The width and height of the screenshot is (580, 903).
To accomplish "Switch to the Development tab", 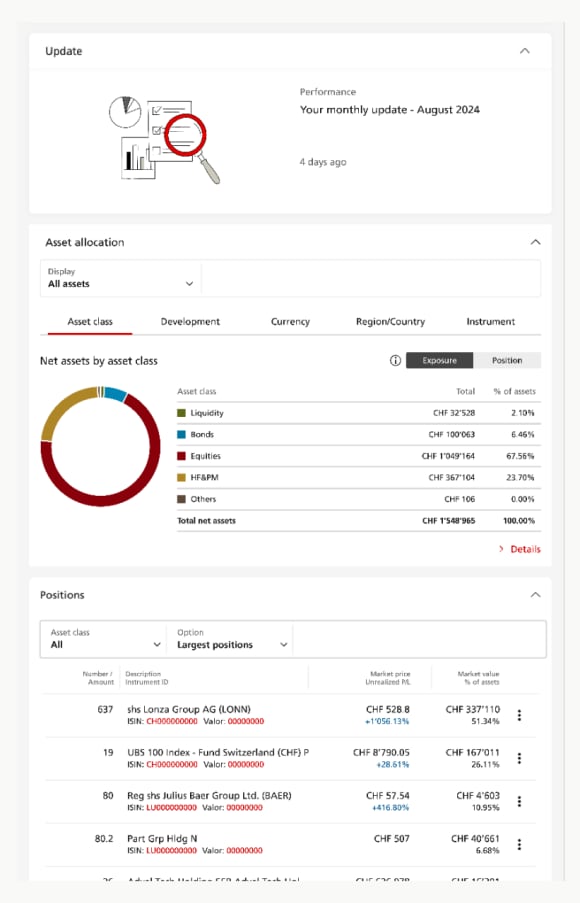I will point(190,321).
